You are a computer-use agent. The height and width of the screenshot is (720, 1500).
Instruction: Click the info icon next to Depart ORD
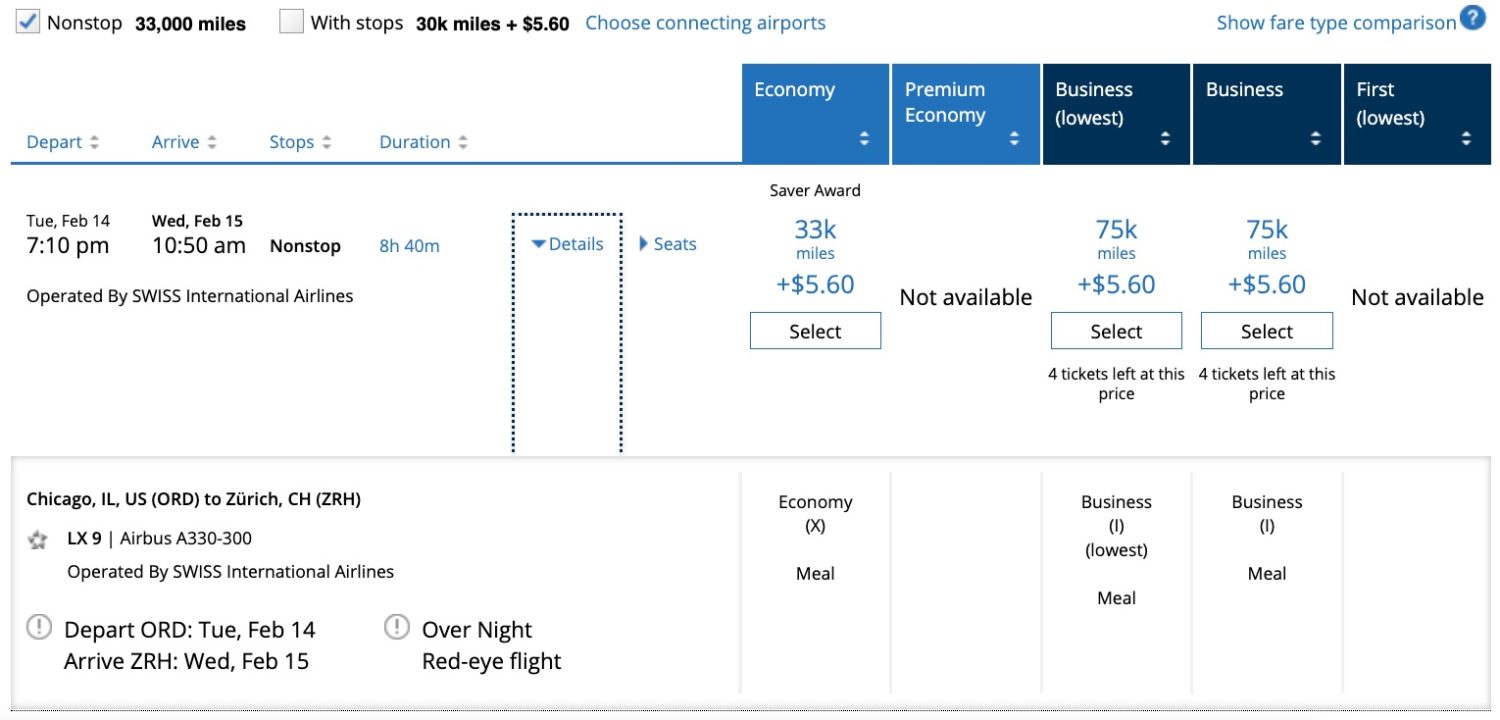pyautogui.click(x=39, y=628)
